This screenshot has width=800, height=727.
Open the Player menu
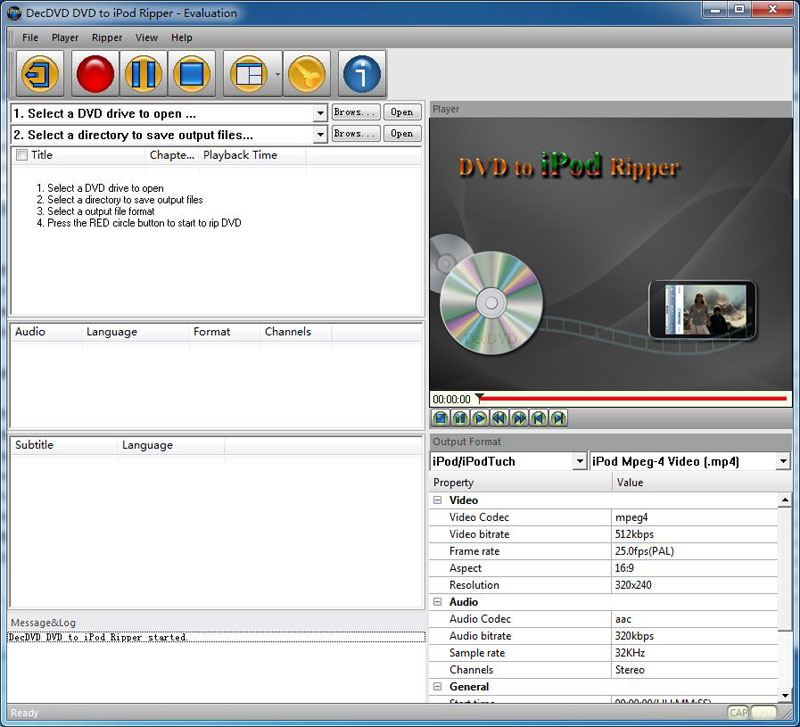click(65, 38)
